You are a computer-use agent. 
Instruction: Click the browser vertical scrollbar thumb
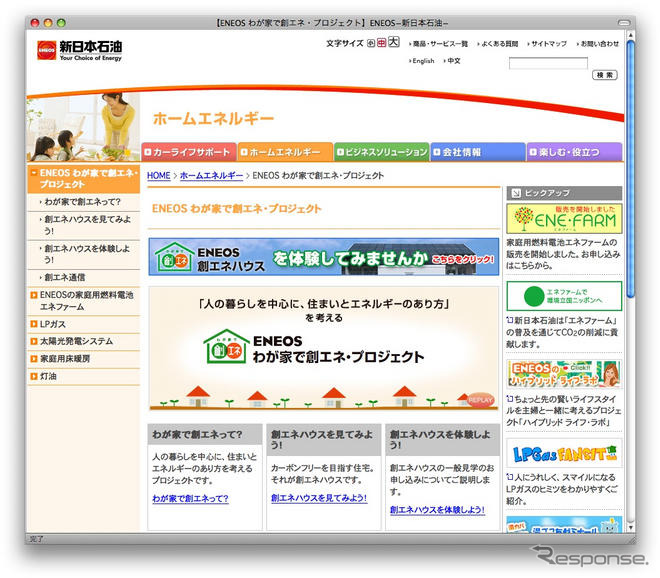click(630, 168)
